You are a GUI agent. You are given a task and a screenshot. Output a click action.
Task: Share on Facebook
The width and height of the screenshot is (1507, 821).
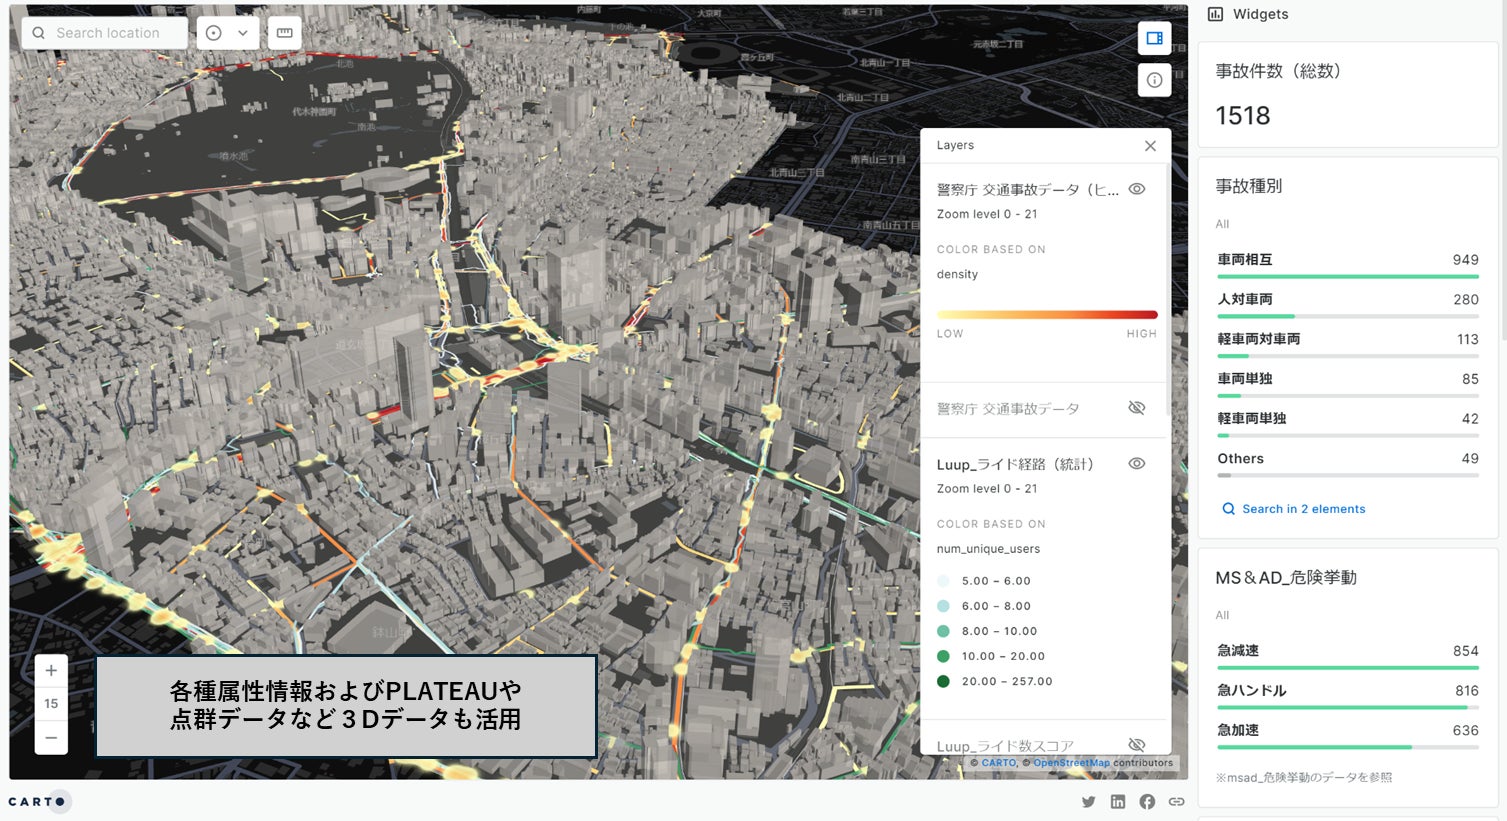(x=1147, y=802)
